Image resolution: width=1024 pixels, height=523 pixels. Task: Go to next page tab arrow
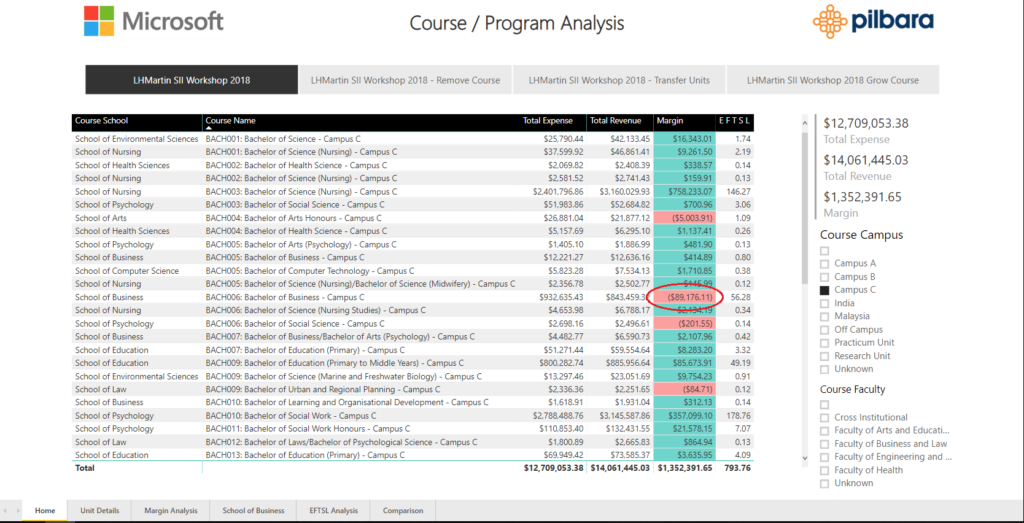click(16, 511)
